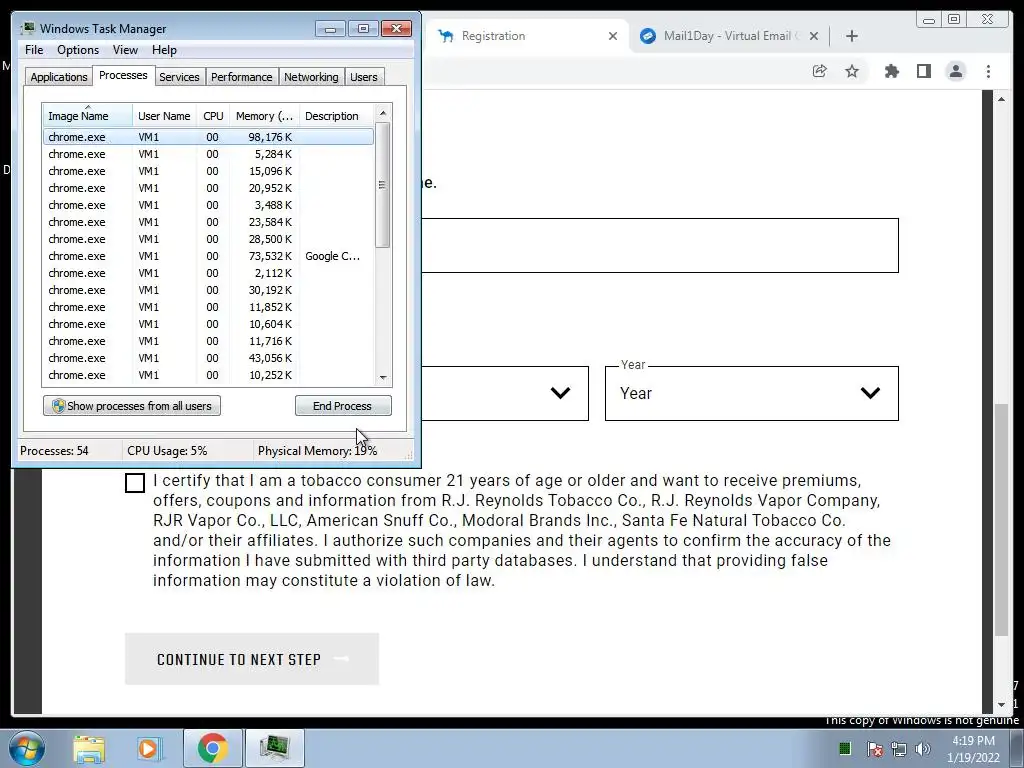Expand the Year dropdown

click(752, 393)
